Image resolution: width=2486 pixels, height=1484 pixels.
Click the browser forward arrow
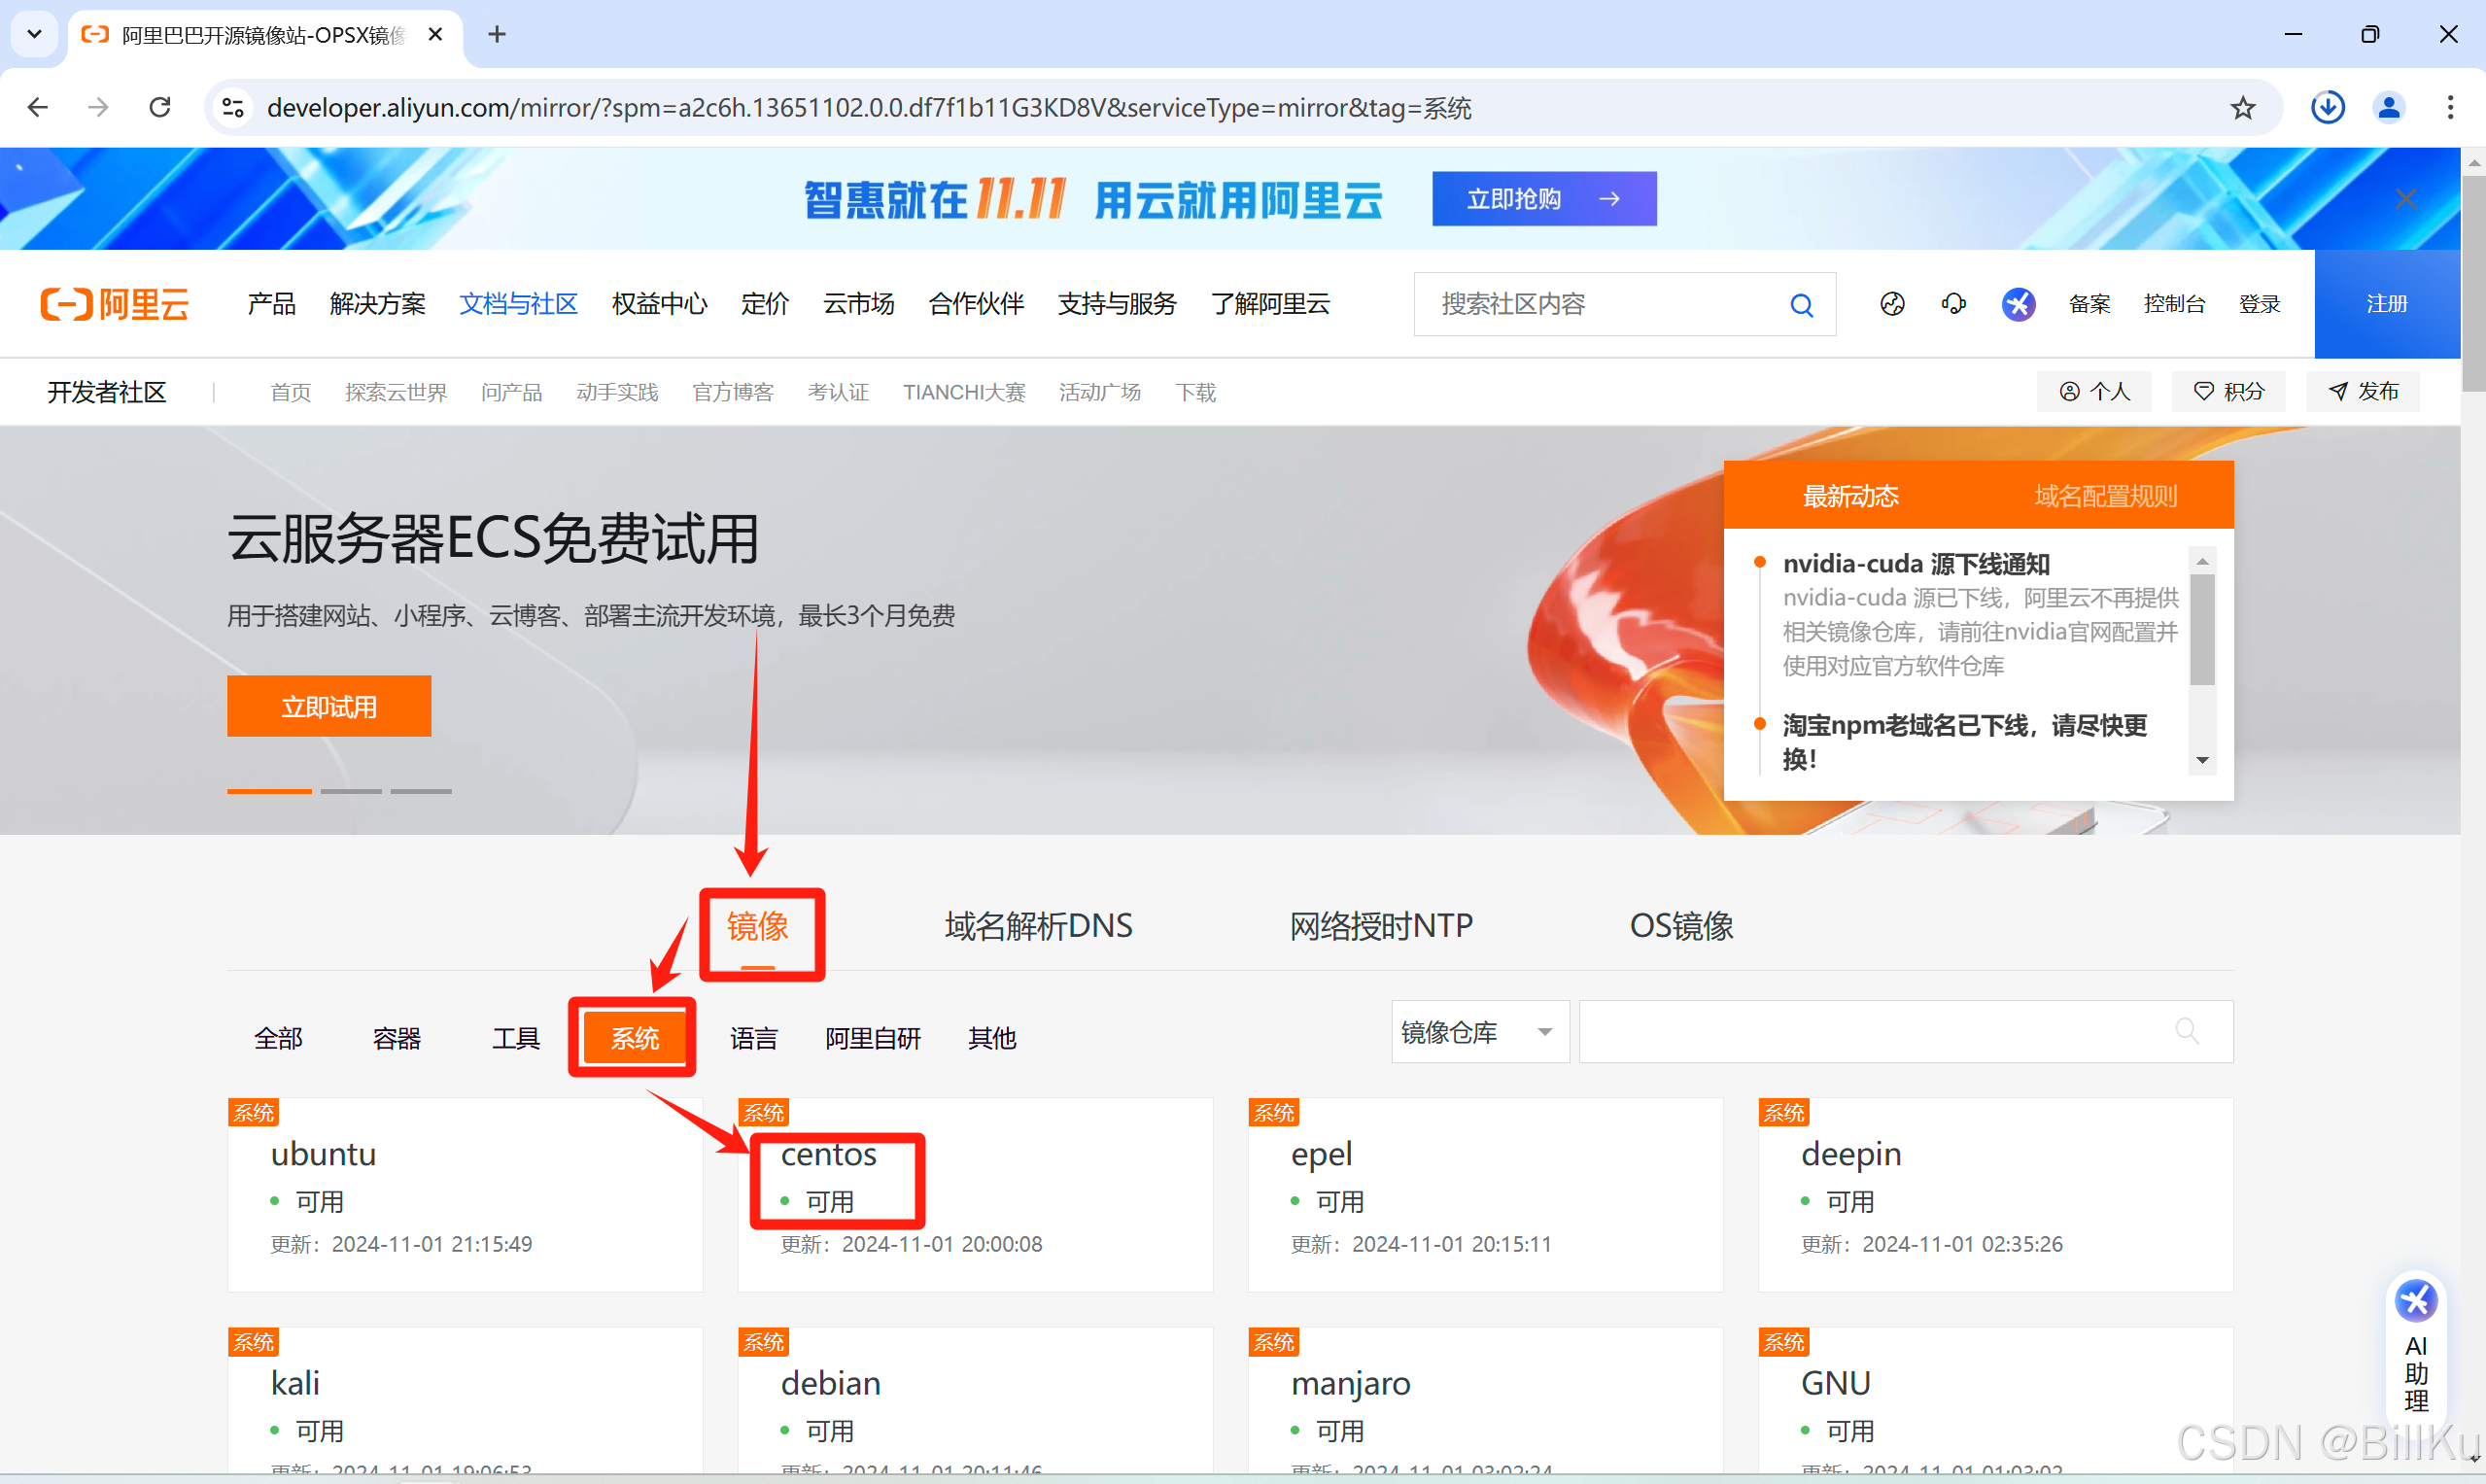tap(98, 107)
